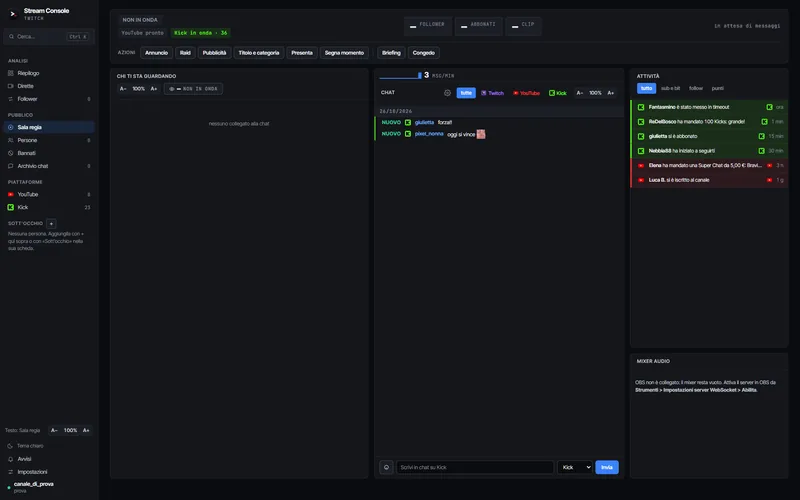Decrease text with A- in viewers panel
The image size is (800, 500).
pyautogui.click(x=123, y=89)
